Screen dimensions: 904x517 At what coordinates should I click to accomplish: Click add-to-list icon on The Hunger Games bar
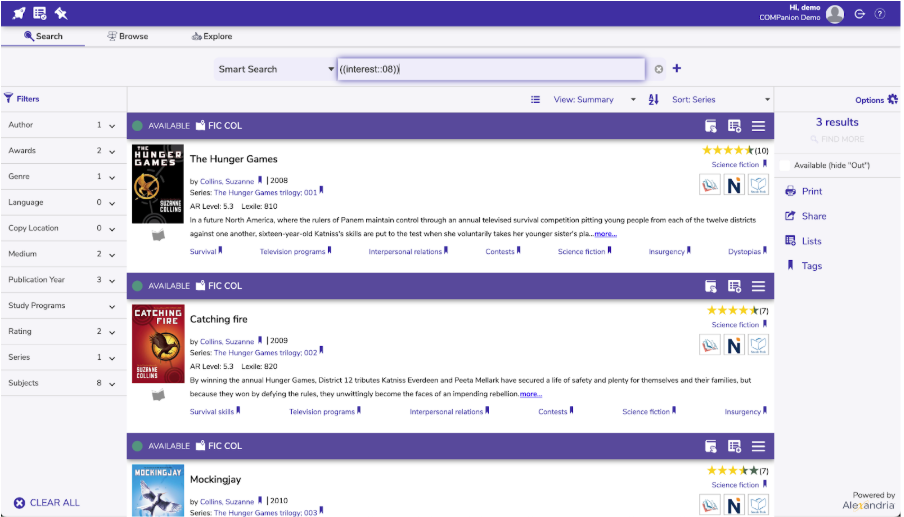click(734, 126)
